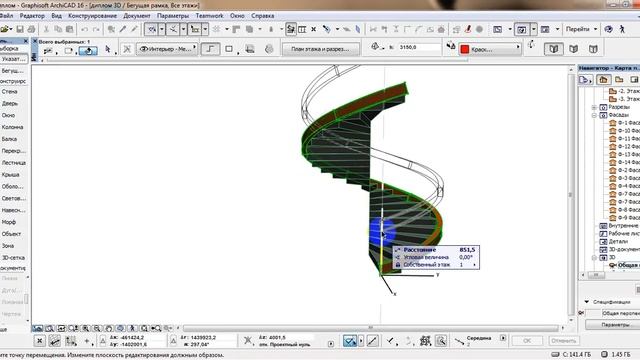Click the X cancel icon in coordinates bar
640x360 pixels.
39,341
